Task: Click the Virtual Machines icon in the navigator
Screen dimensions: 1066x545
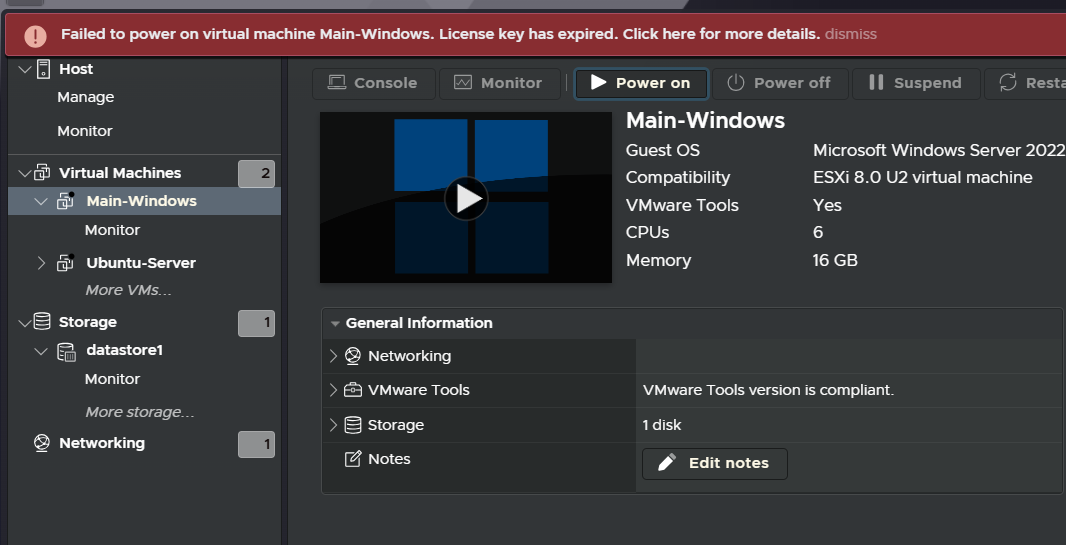Action: pos(42,173)
